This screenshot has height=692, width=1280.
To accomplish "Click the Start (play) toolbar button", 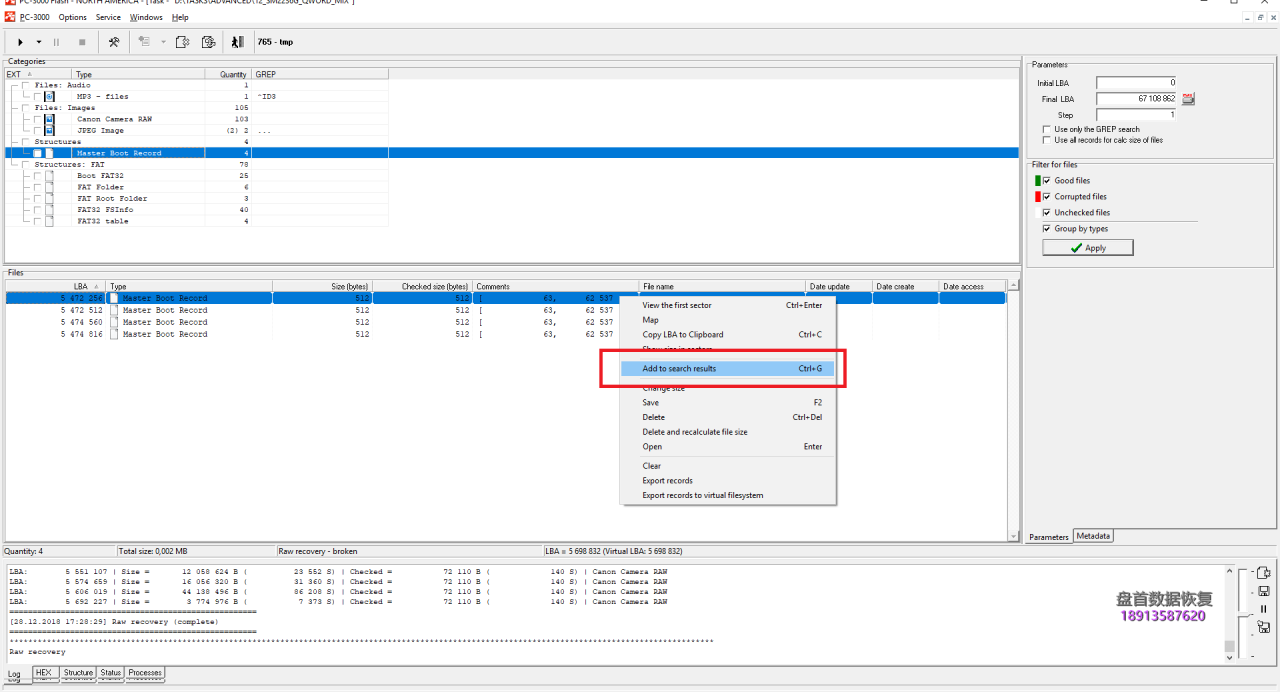I will (x=20, y=42).
